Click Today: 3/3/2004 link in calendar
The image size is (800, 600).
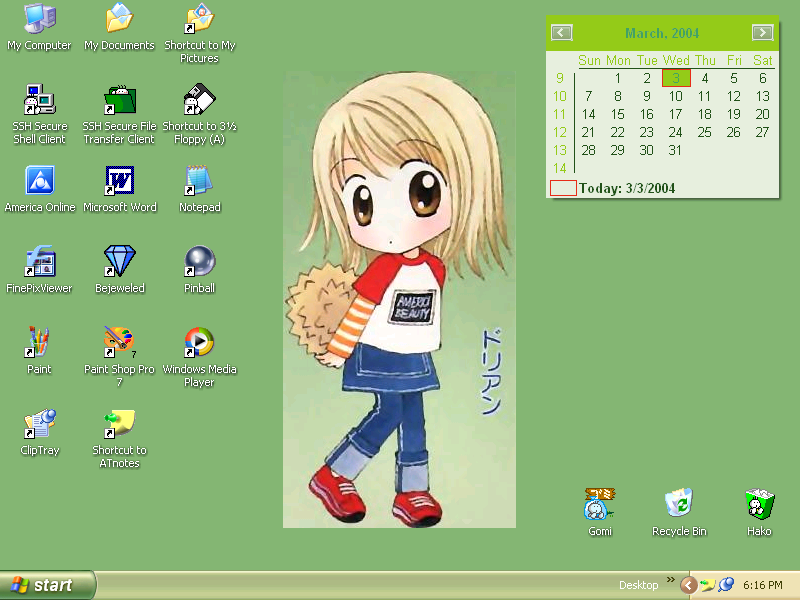tap(627, 188)
